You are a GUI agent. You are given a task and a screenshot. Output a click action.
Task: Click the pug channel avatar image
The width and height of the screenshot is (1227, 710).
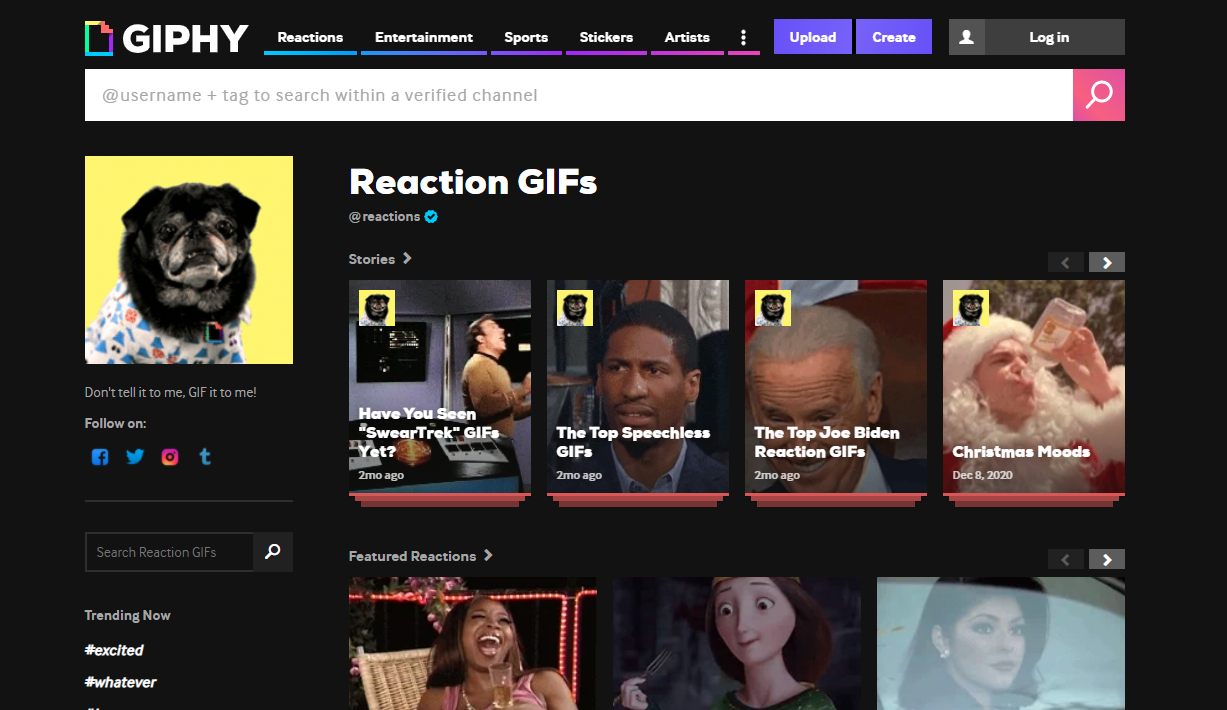click(x=189, y=260)
